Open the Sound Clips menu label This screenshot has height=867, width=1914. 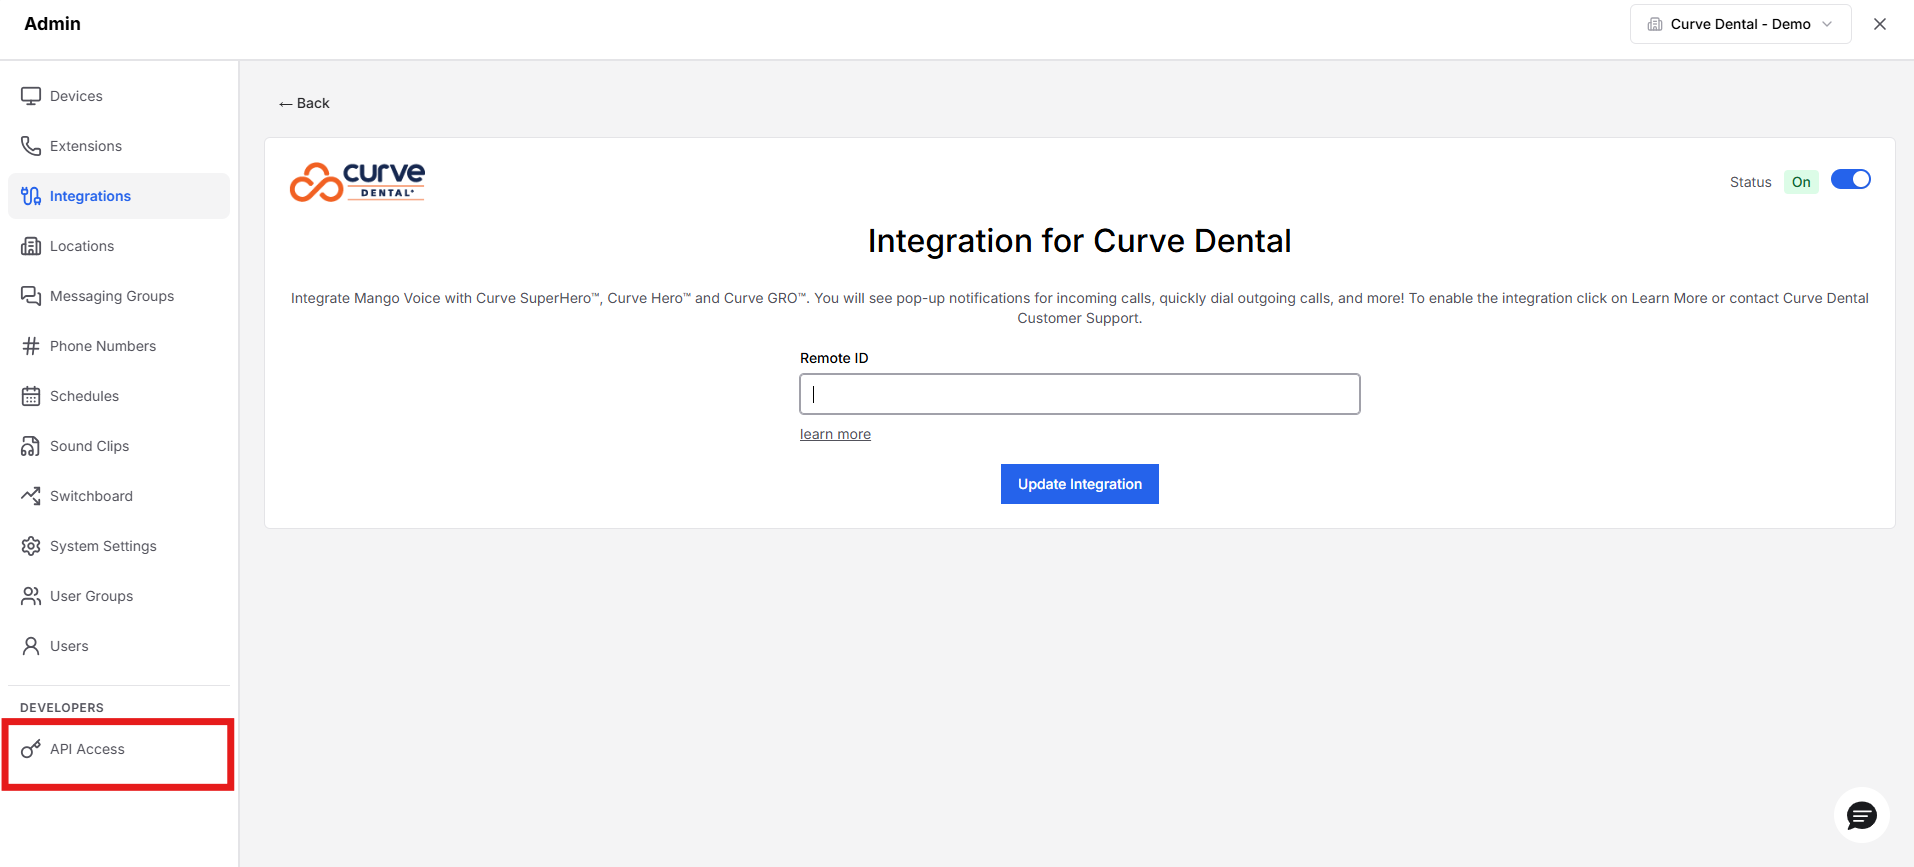pos(89,446)
